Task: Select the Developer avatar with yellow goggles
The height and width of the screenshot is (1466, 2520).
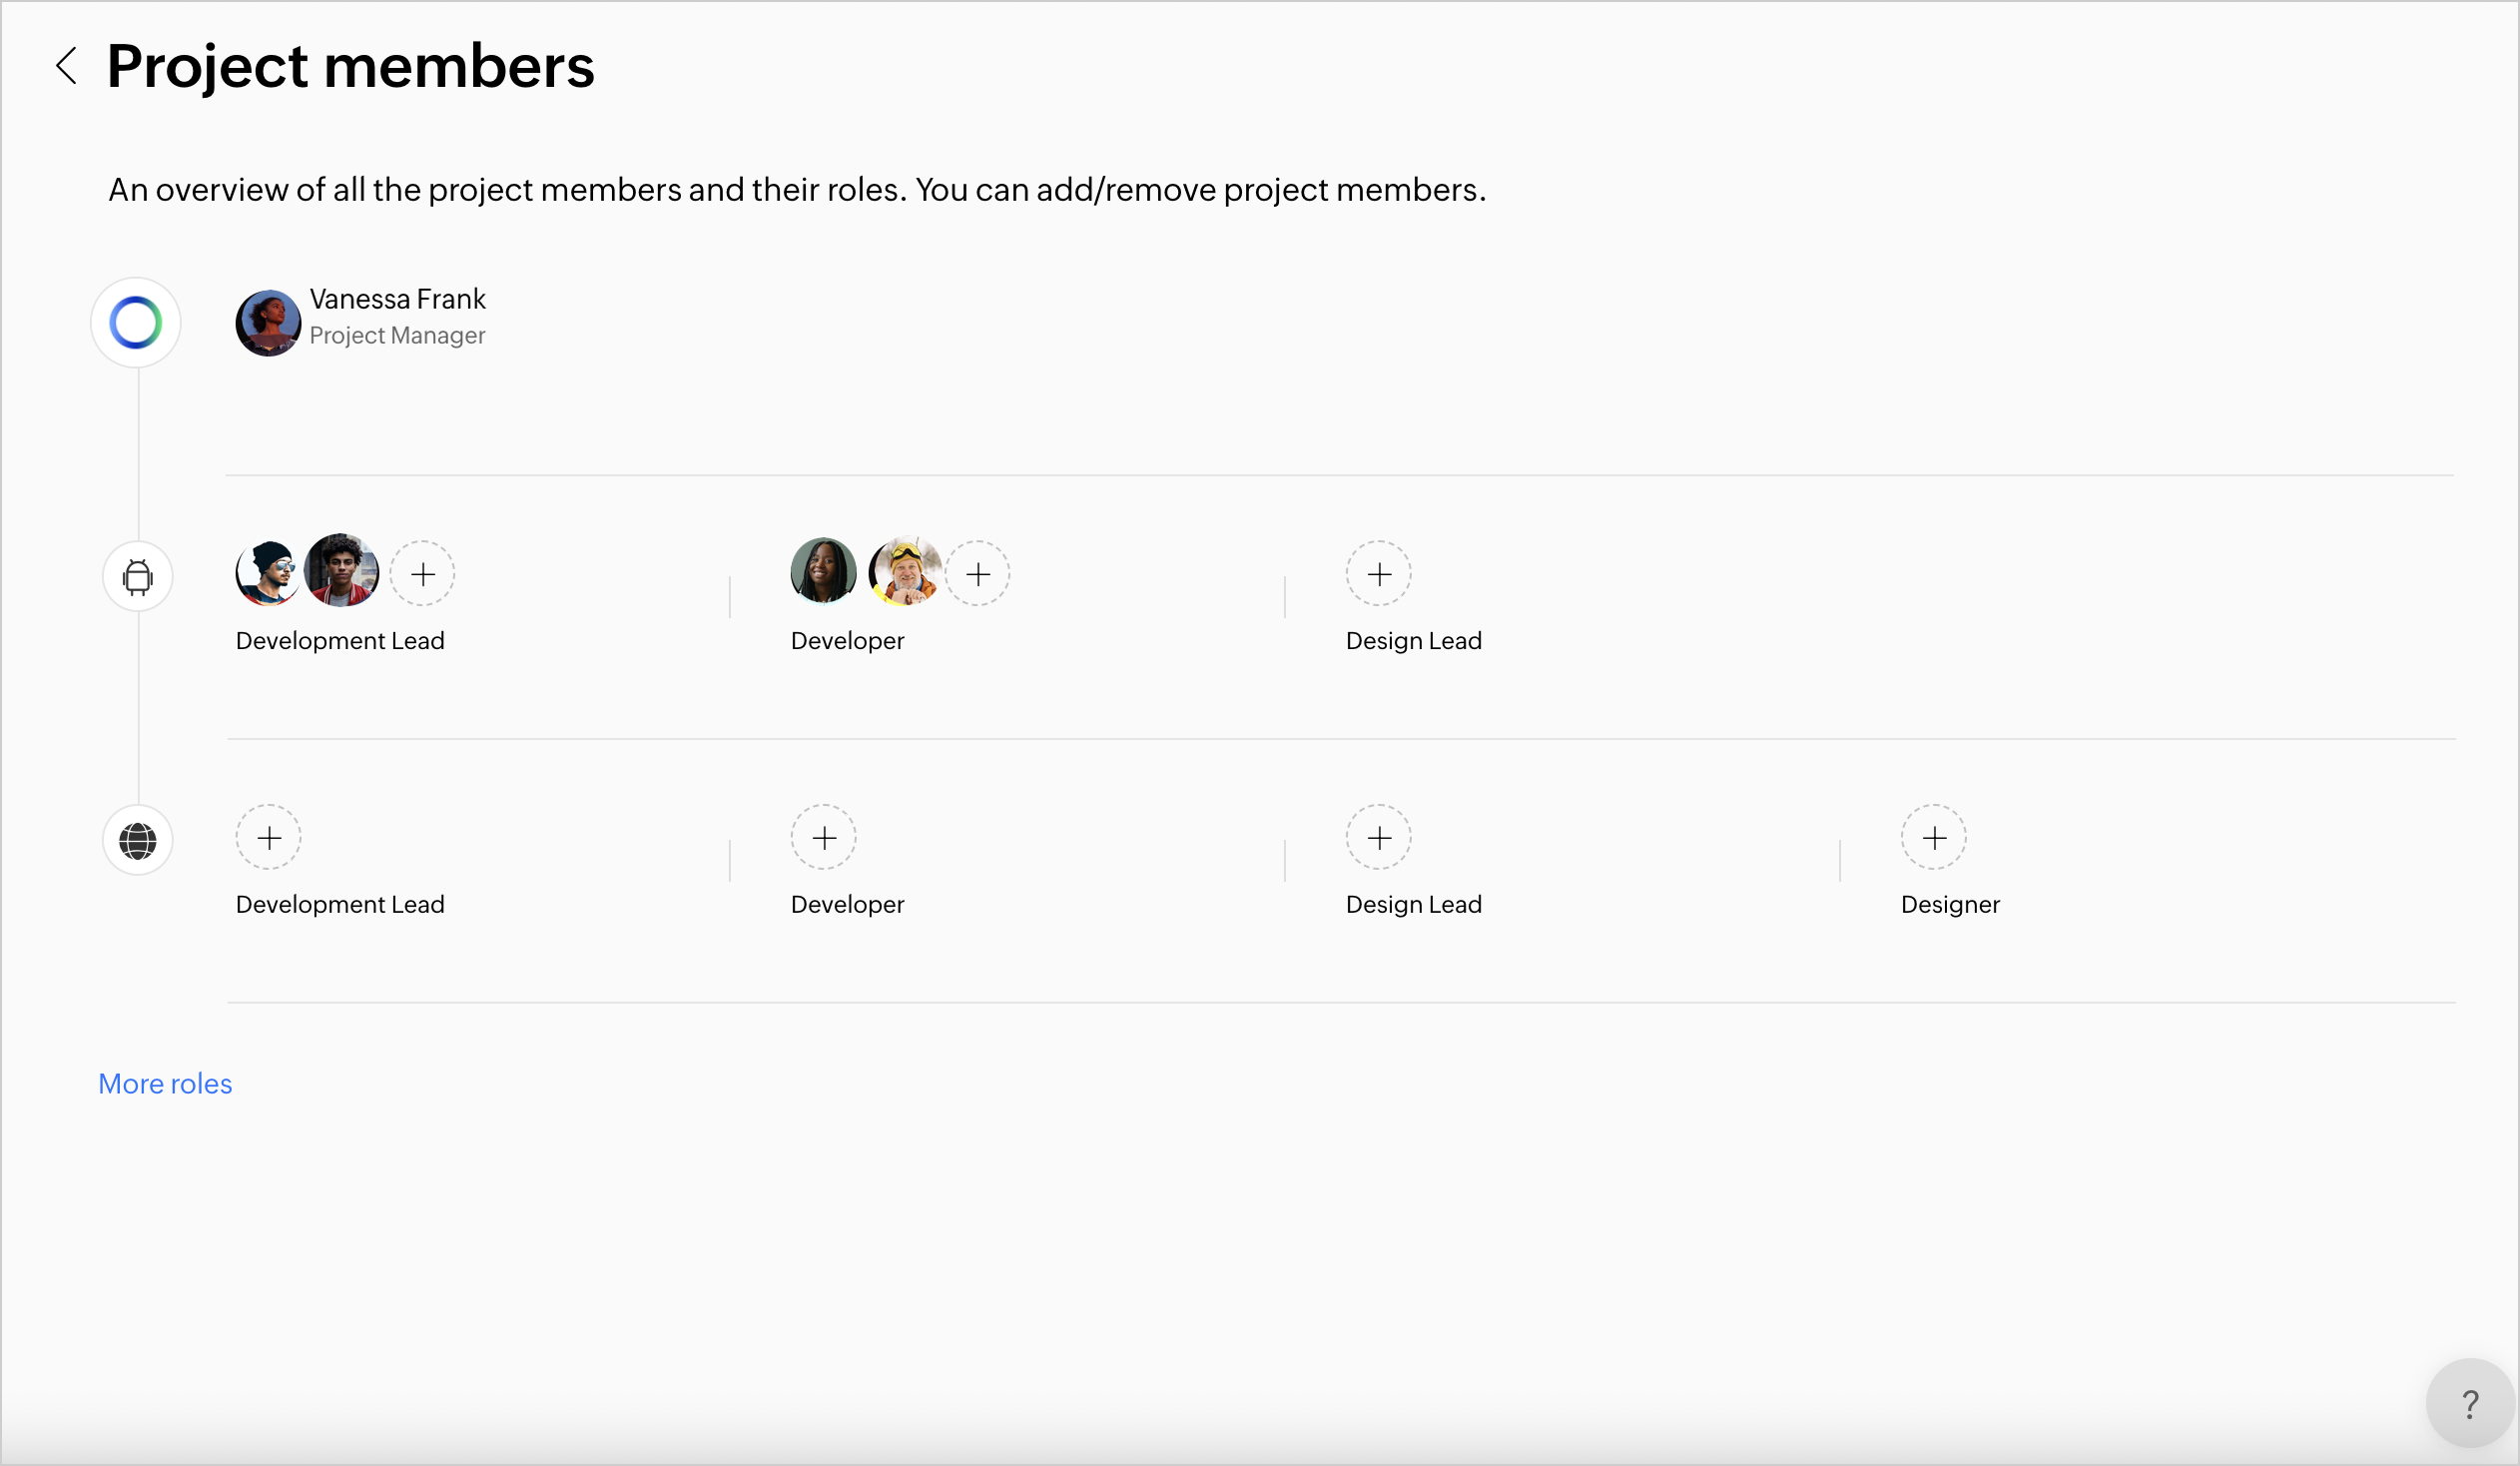Action: point(904,571)
